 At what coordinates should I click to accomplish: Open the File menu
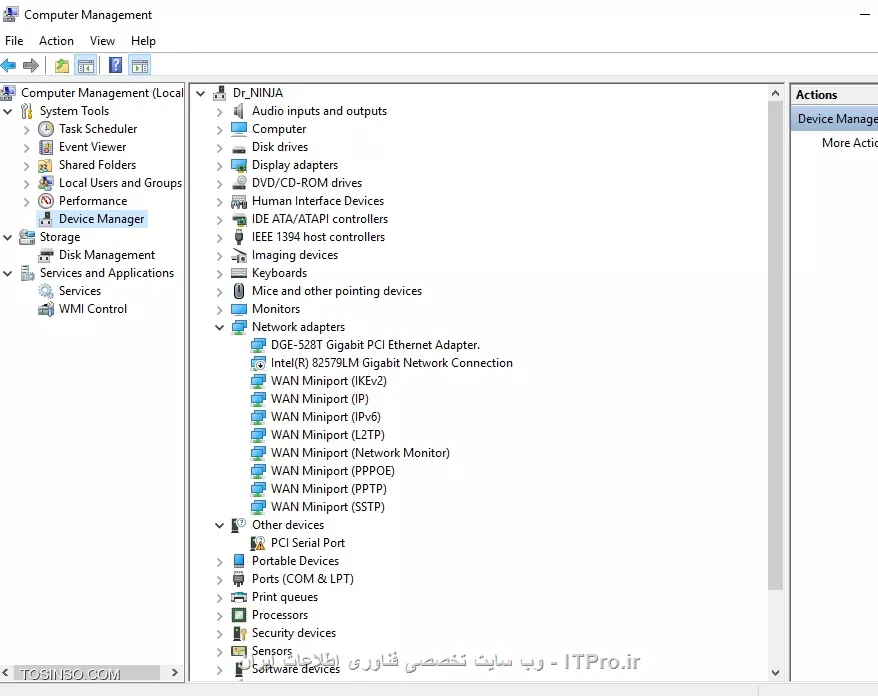click(14, 41)
